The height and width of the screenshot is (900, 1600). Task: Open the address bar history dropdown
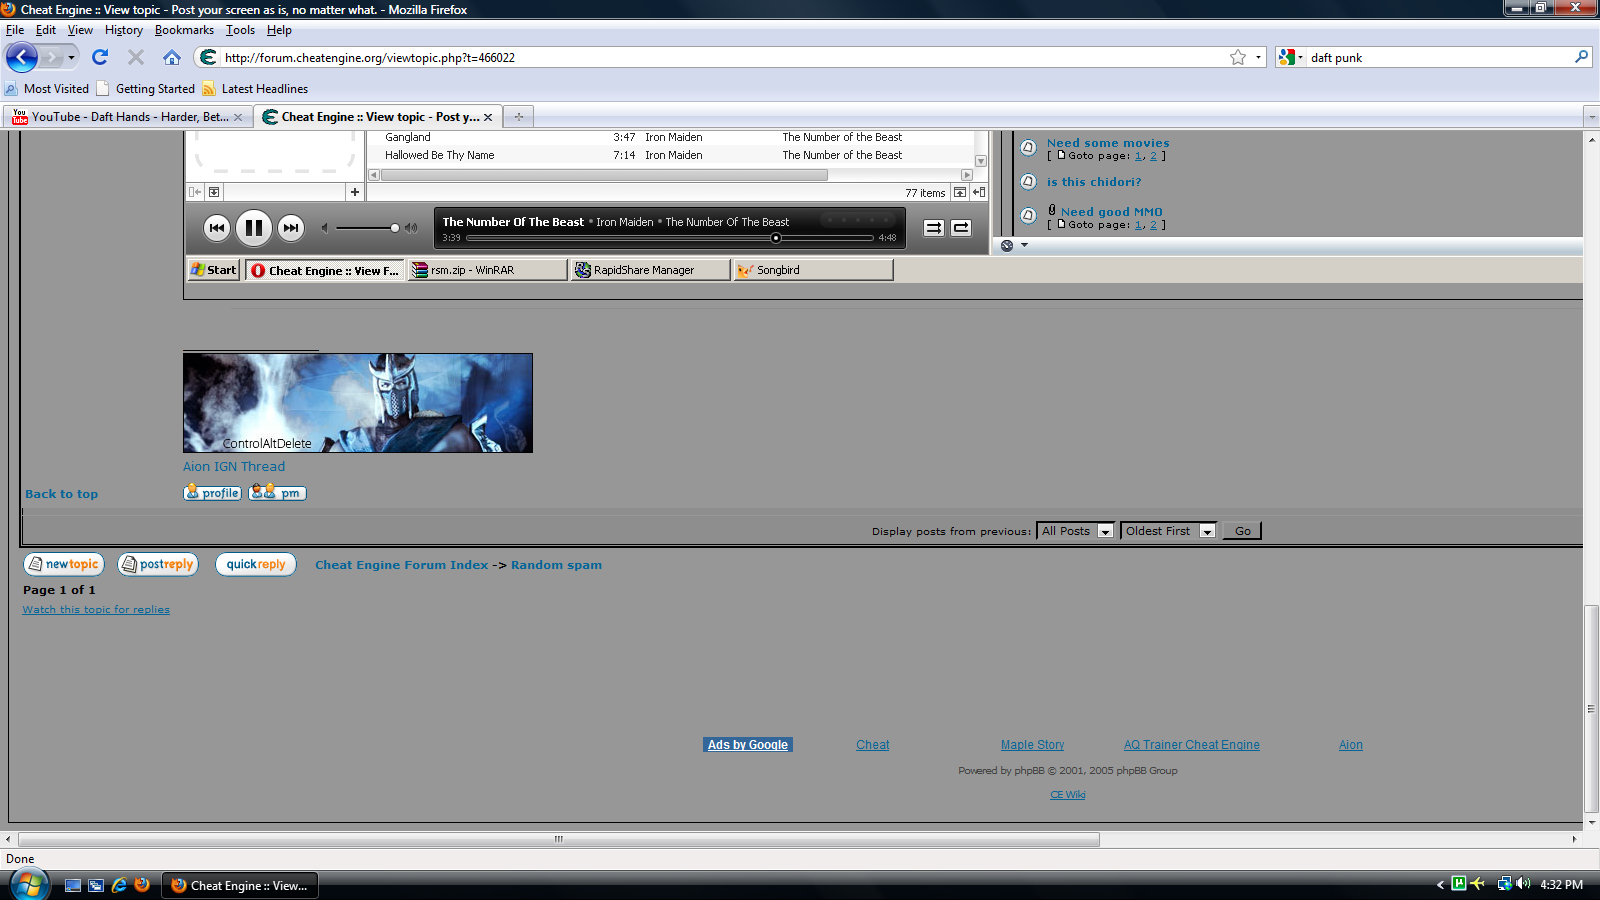pos(1258,57)
